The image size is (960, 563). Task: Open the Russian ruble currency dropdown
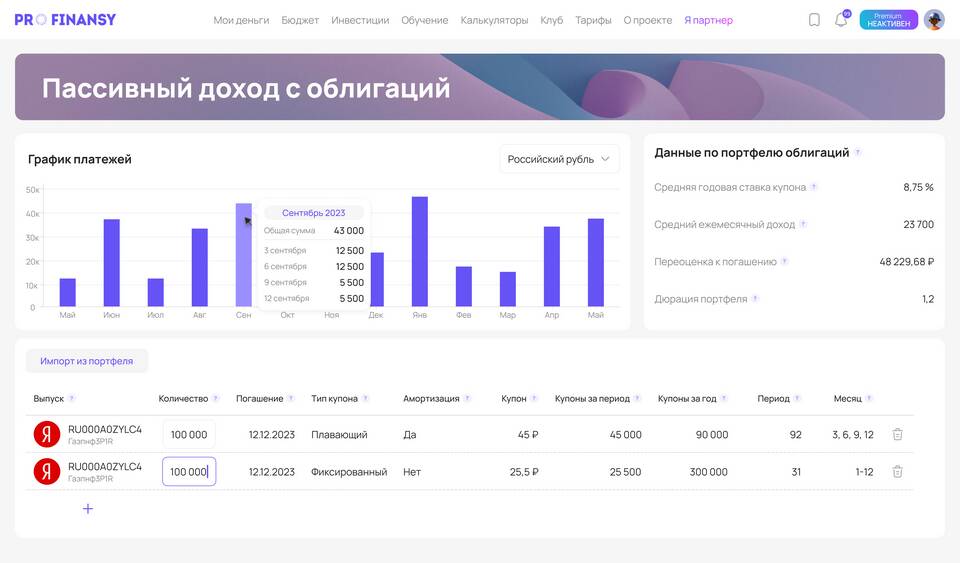559,159
